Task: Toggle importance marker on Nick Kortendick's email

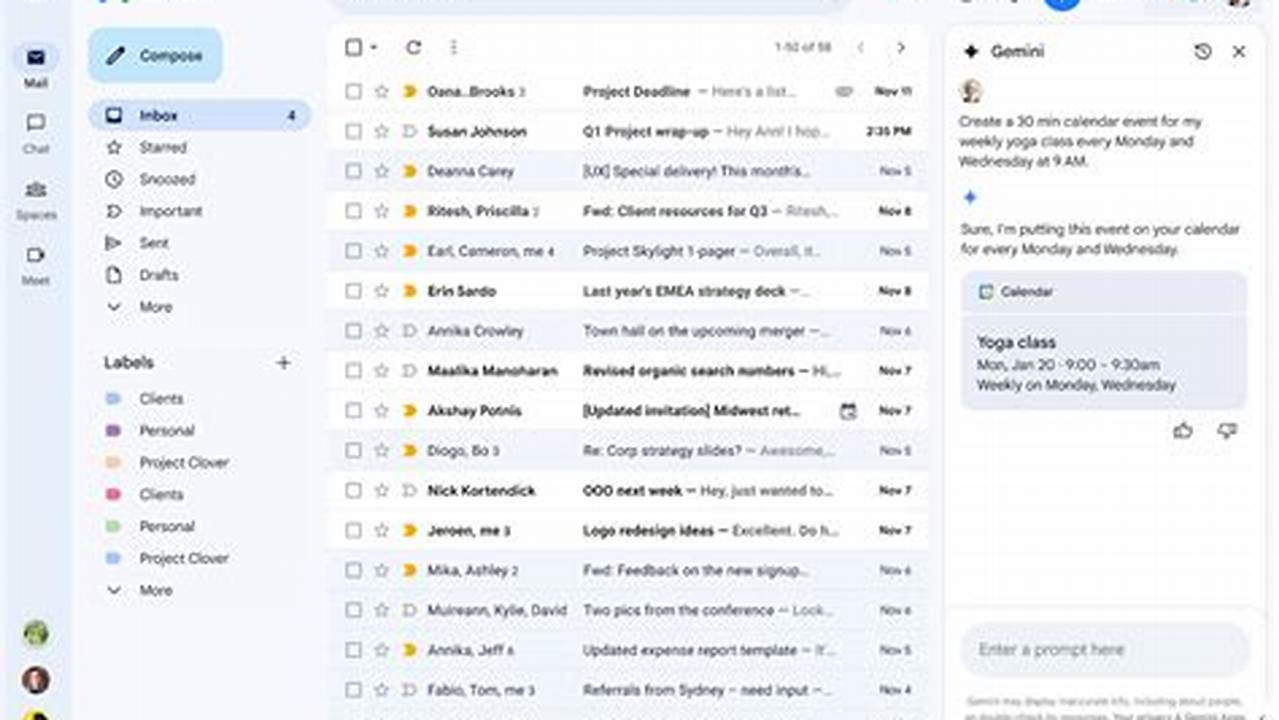Action: coord(409,491)
